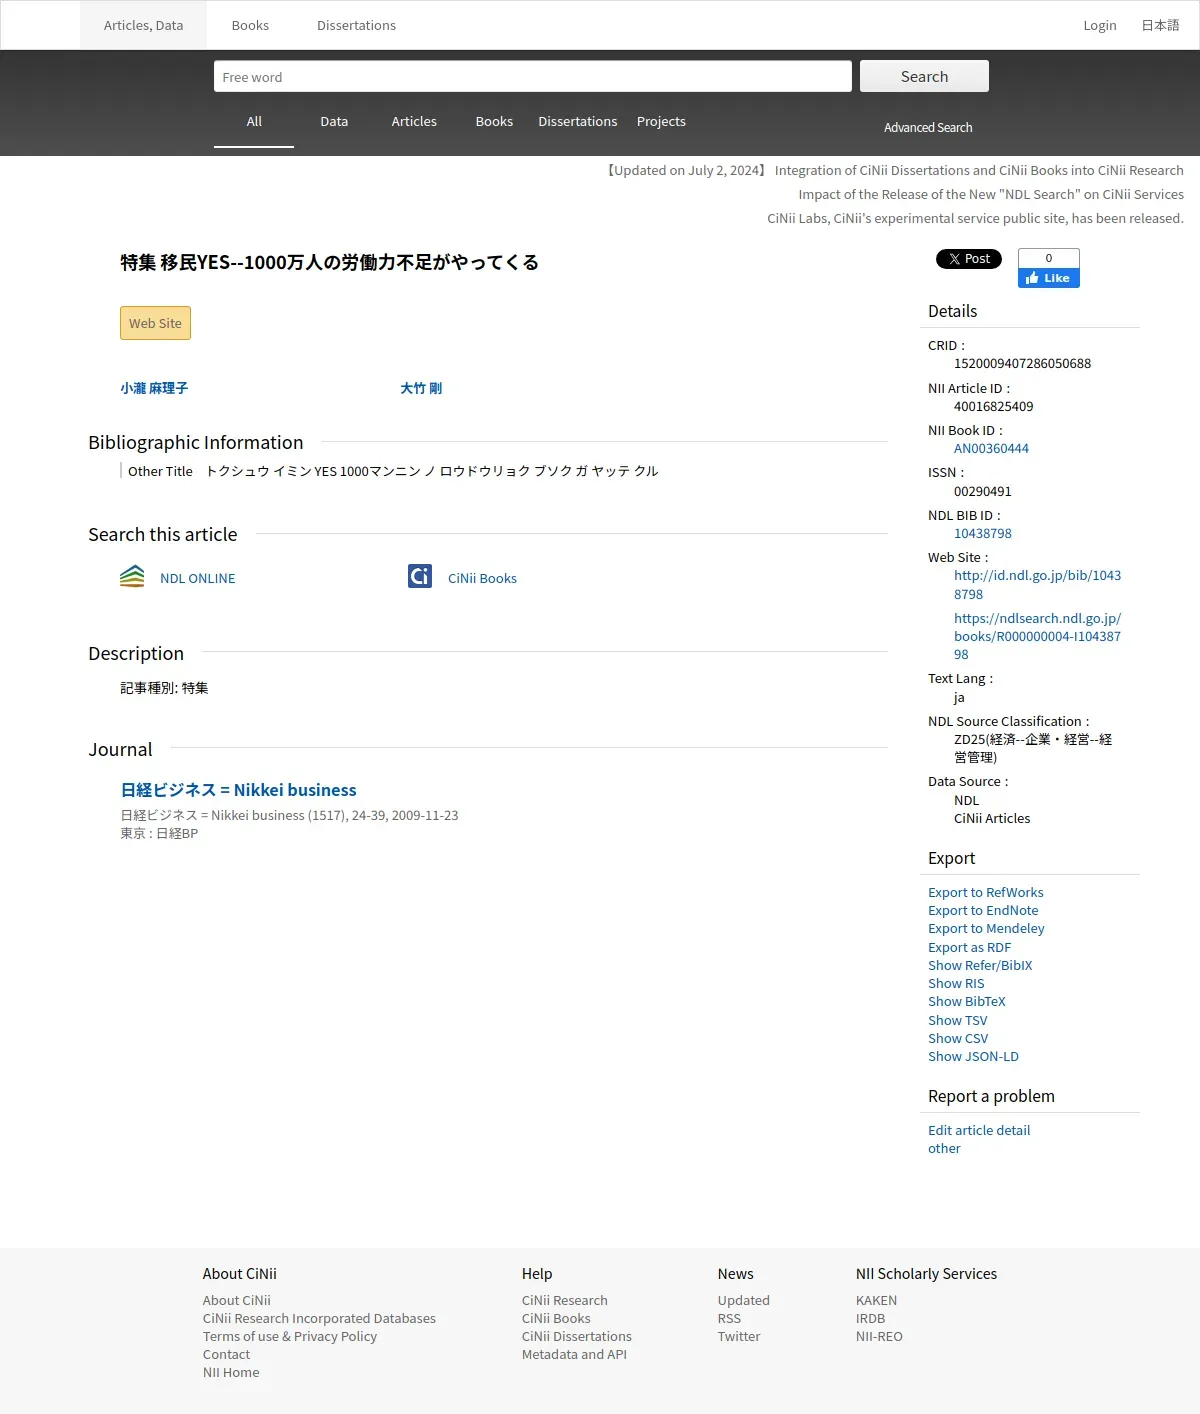The height and width of the screenshot is (1414, 1200).
Task: Open footer Twitter link
Action: 738,1337
